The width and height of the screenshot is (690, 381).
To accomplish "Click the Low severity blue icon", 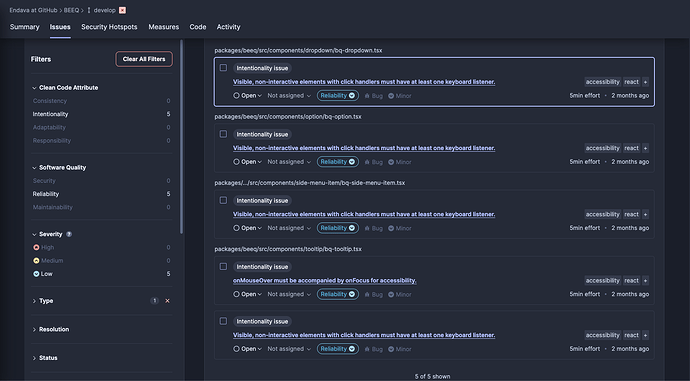I will [36, 274].
